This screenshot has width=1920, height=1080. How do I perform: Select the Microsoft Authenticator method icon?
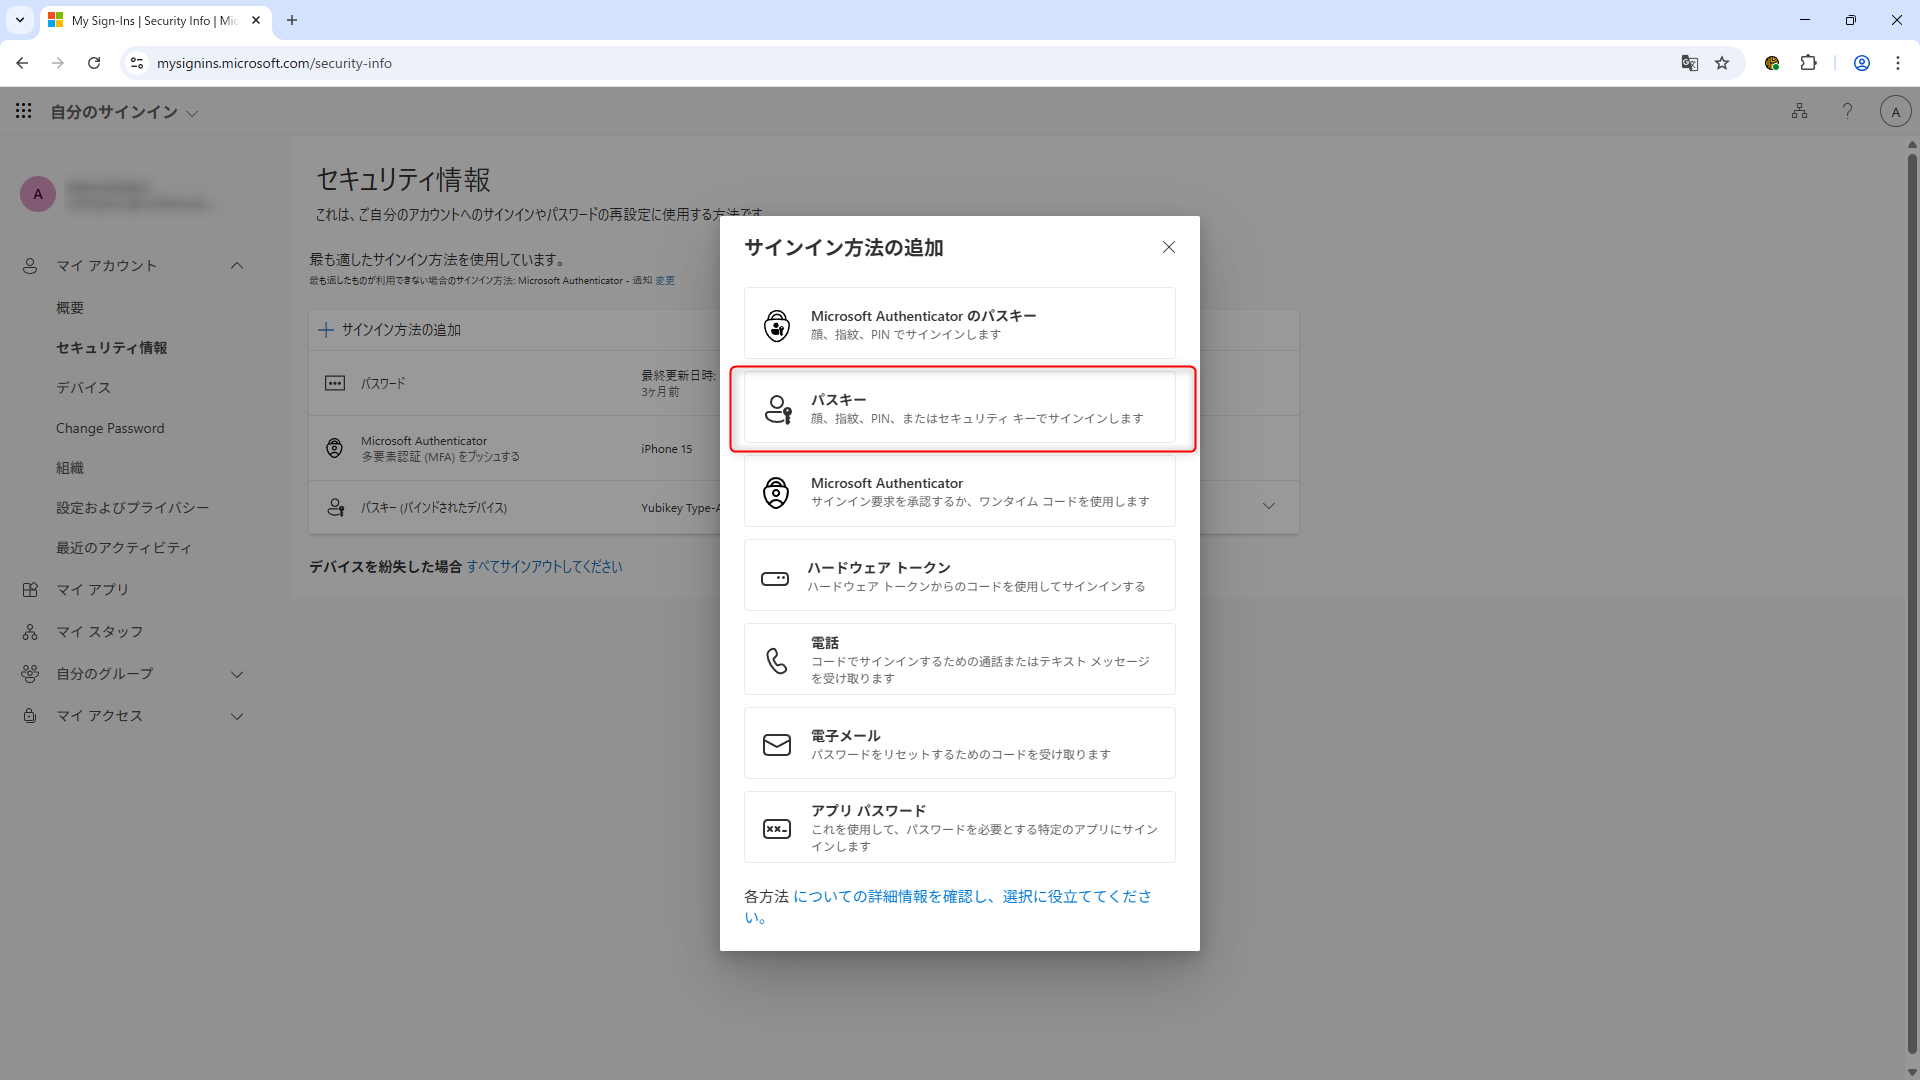pyautogui.click(x=777, y=492)
